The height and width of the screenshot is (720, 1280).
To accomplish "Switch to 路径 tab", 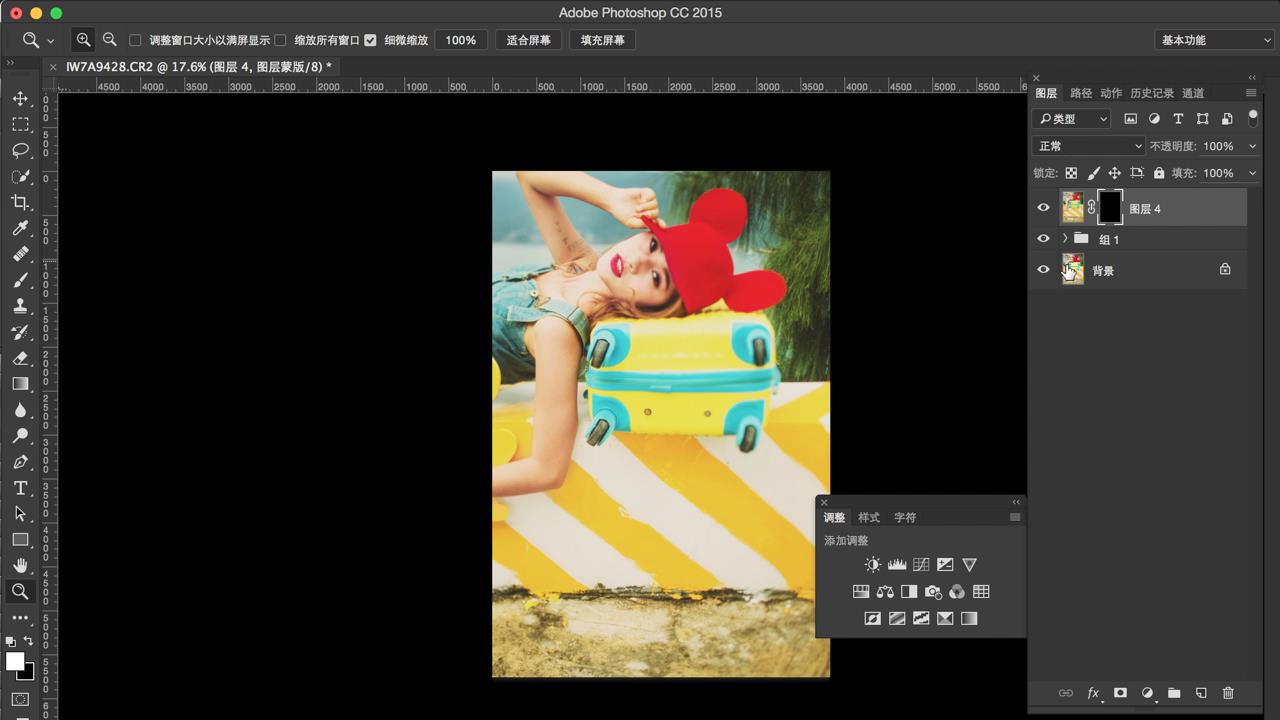I will [1081, 93].
